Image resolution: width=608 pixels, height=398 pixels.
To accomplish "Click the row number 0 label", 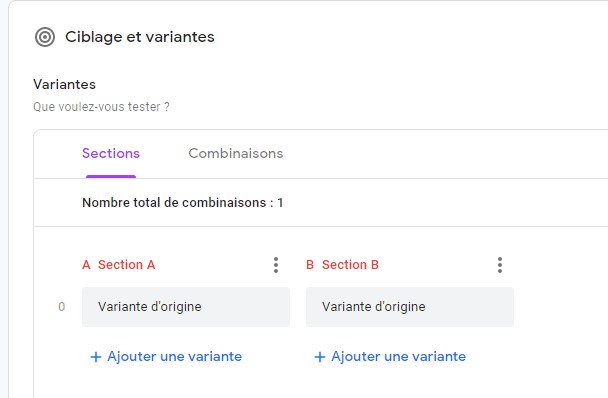I will coord(62,307).
